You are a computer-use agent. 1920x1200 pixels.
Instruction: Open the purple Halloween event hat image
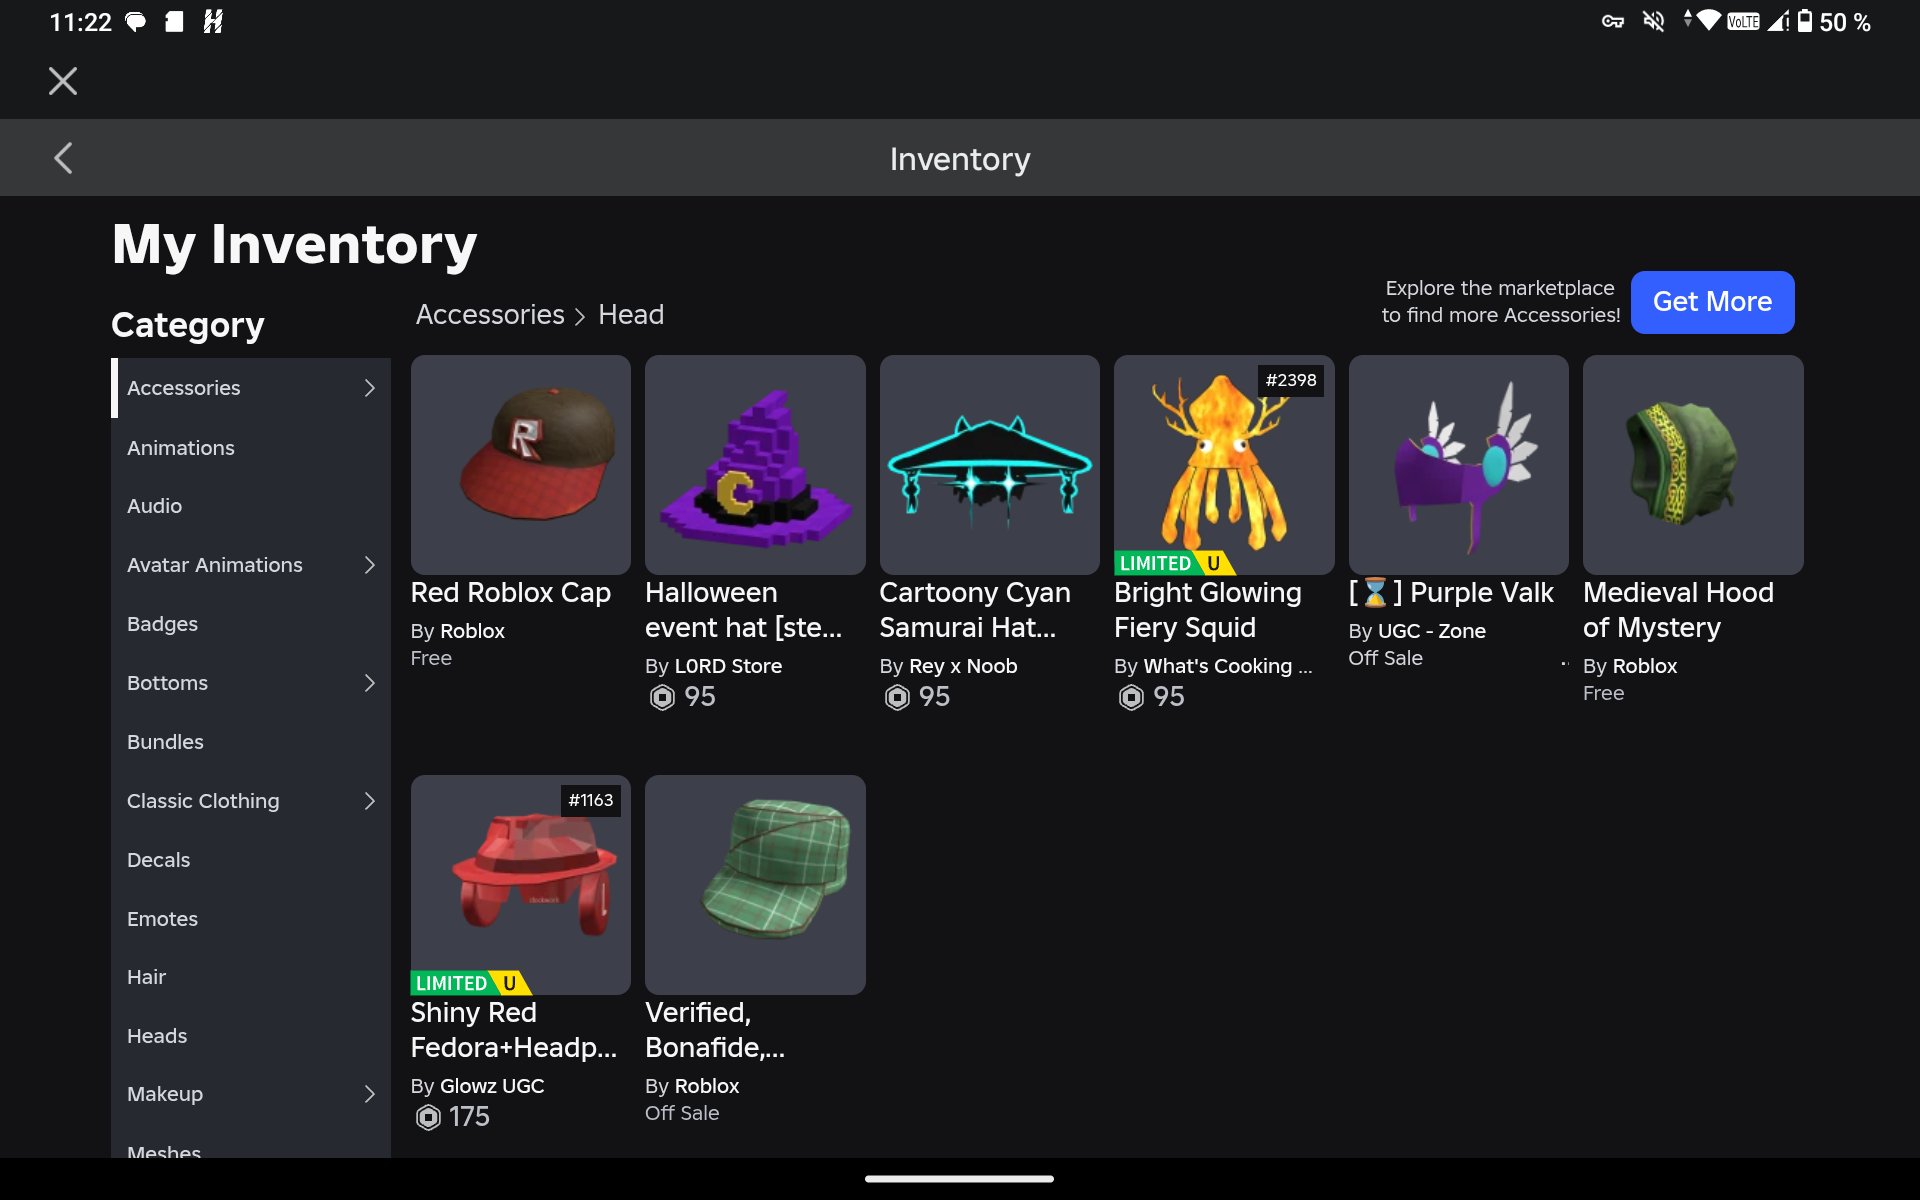(755, 465)
